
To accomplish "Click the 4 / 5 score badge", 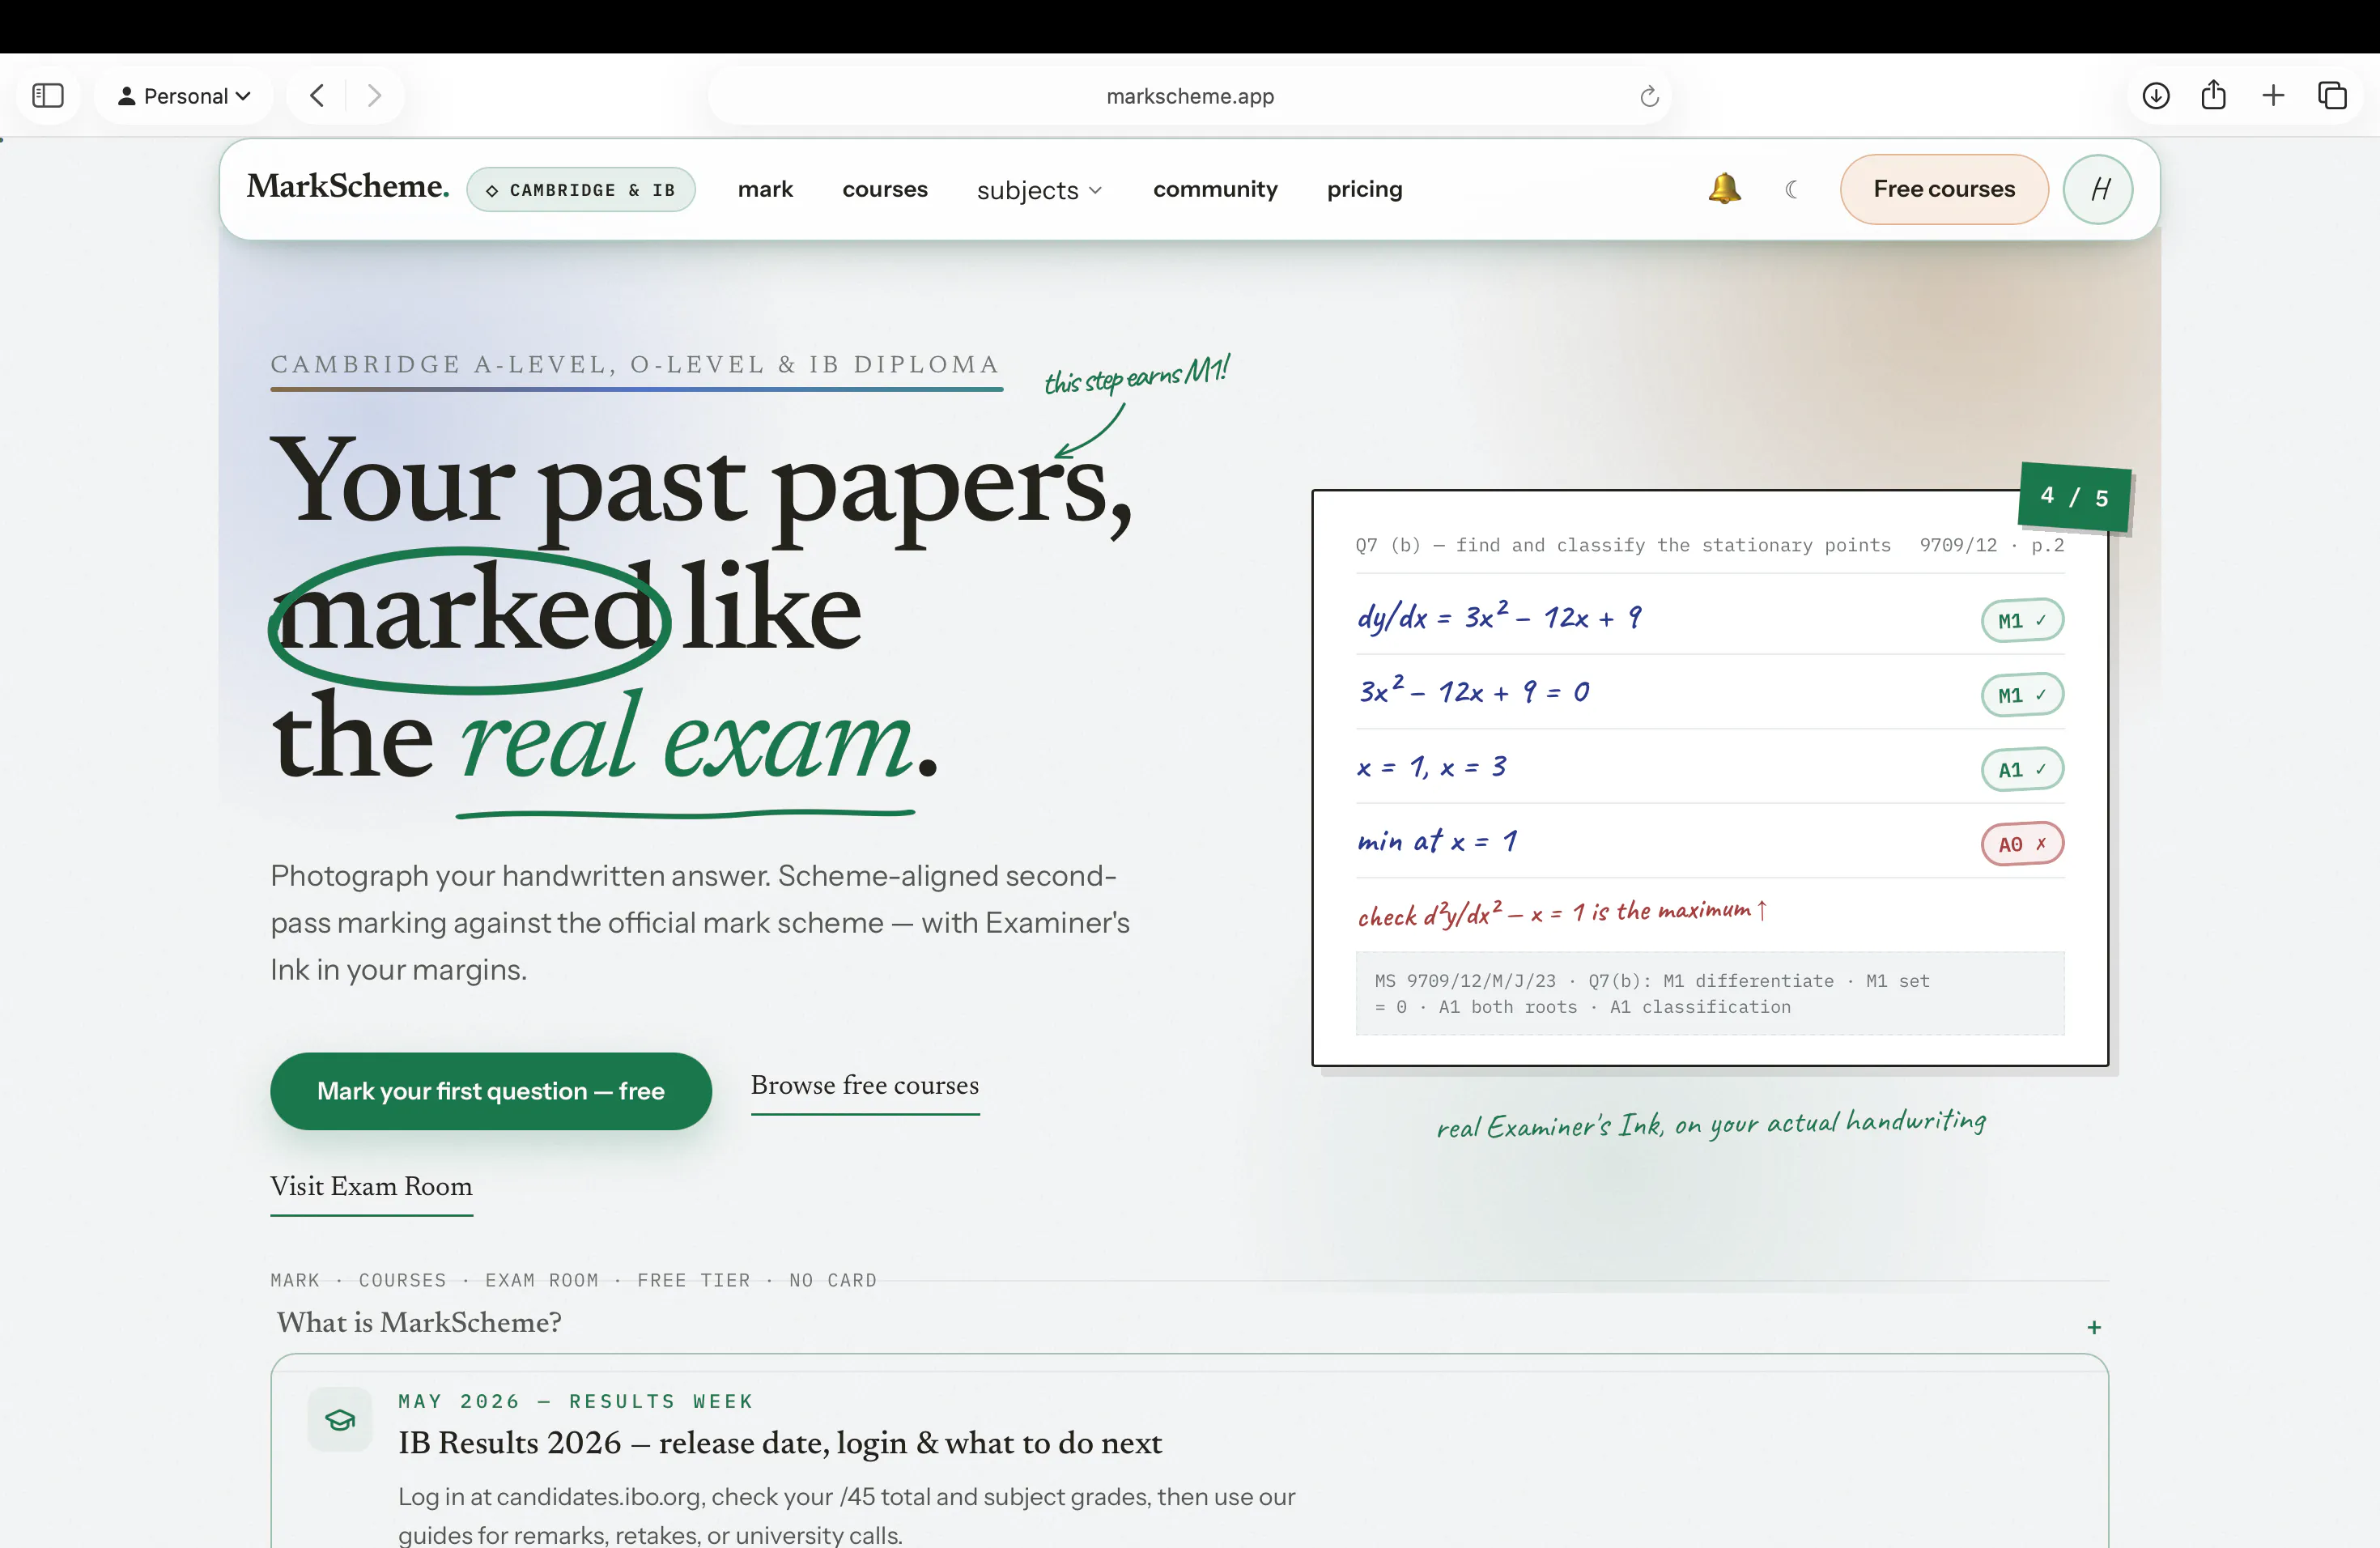I will pyautogui.click(x=2074, y=496).
